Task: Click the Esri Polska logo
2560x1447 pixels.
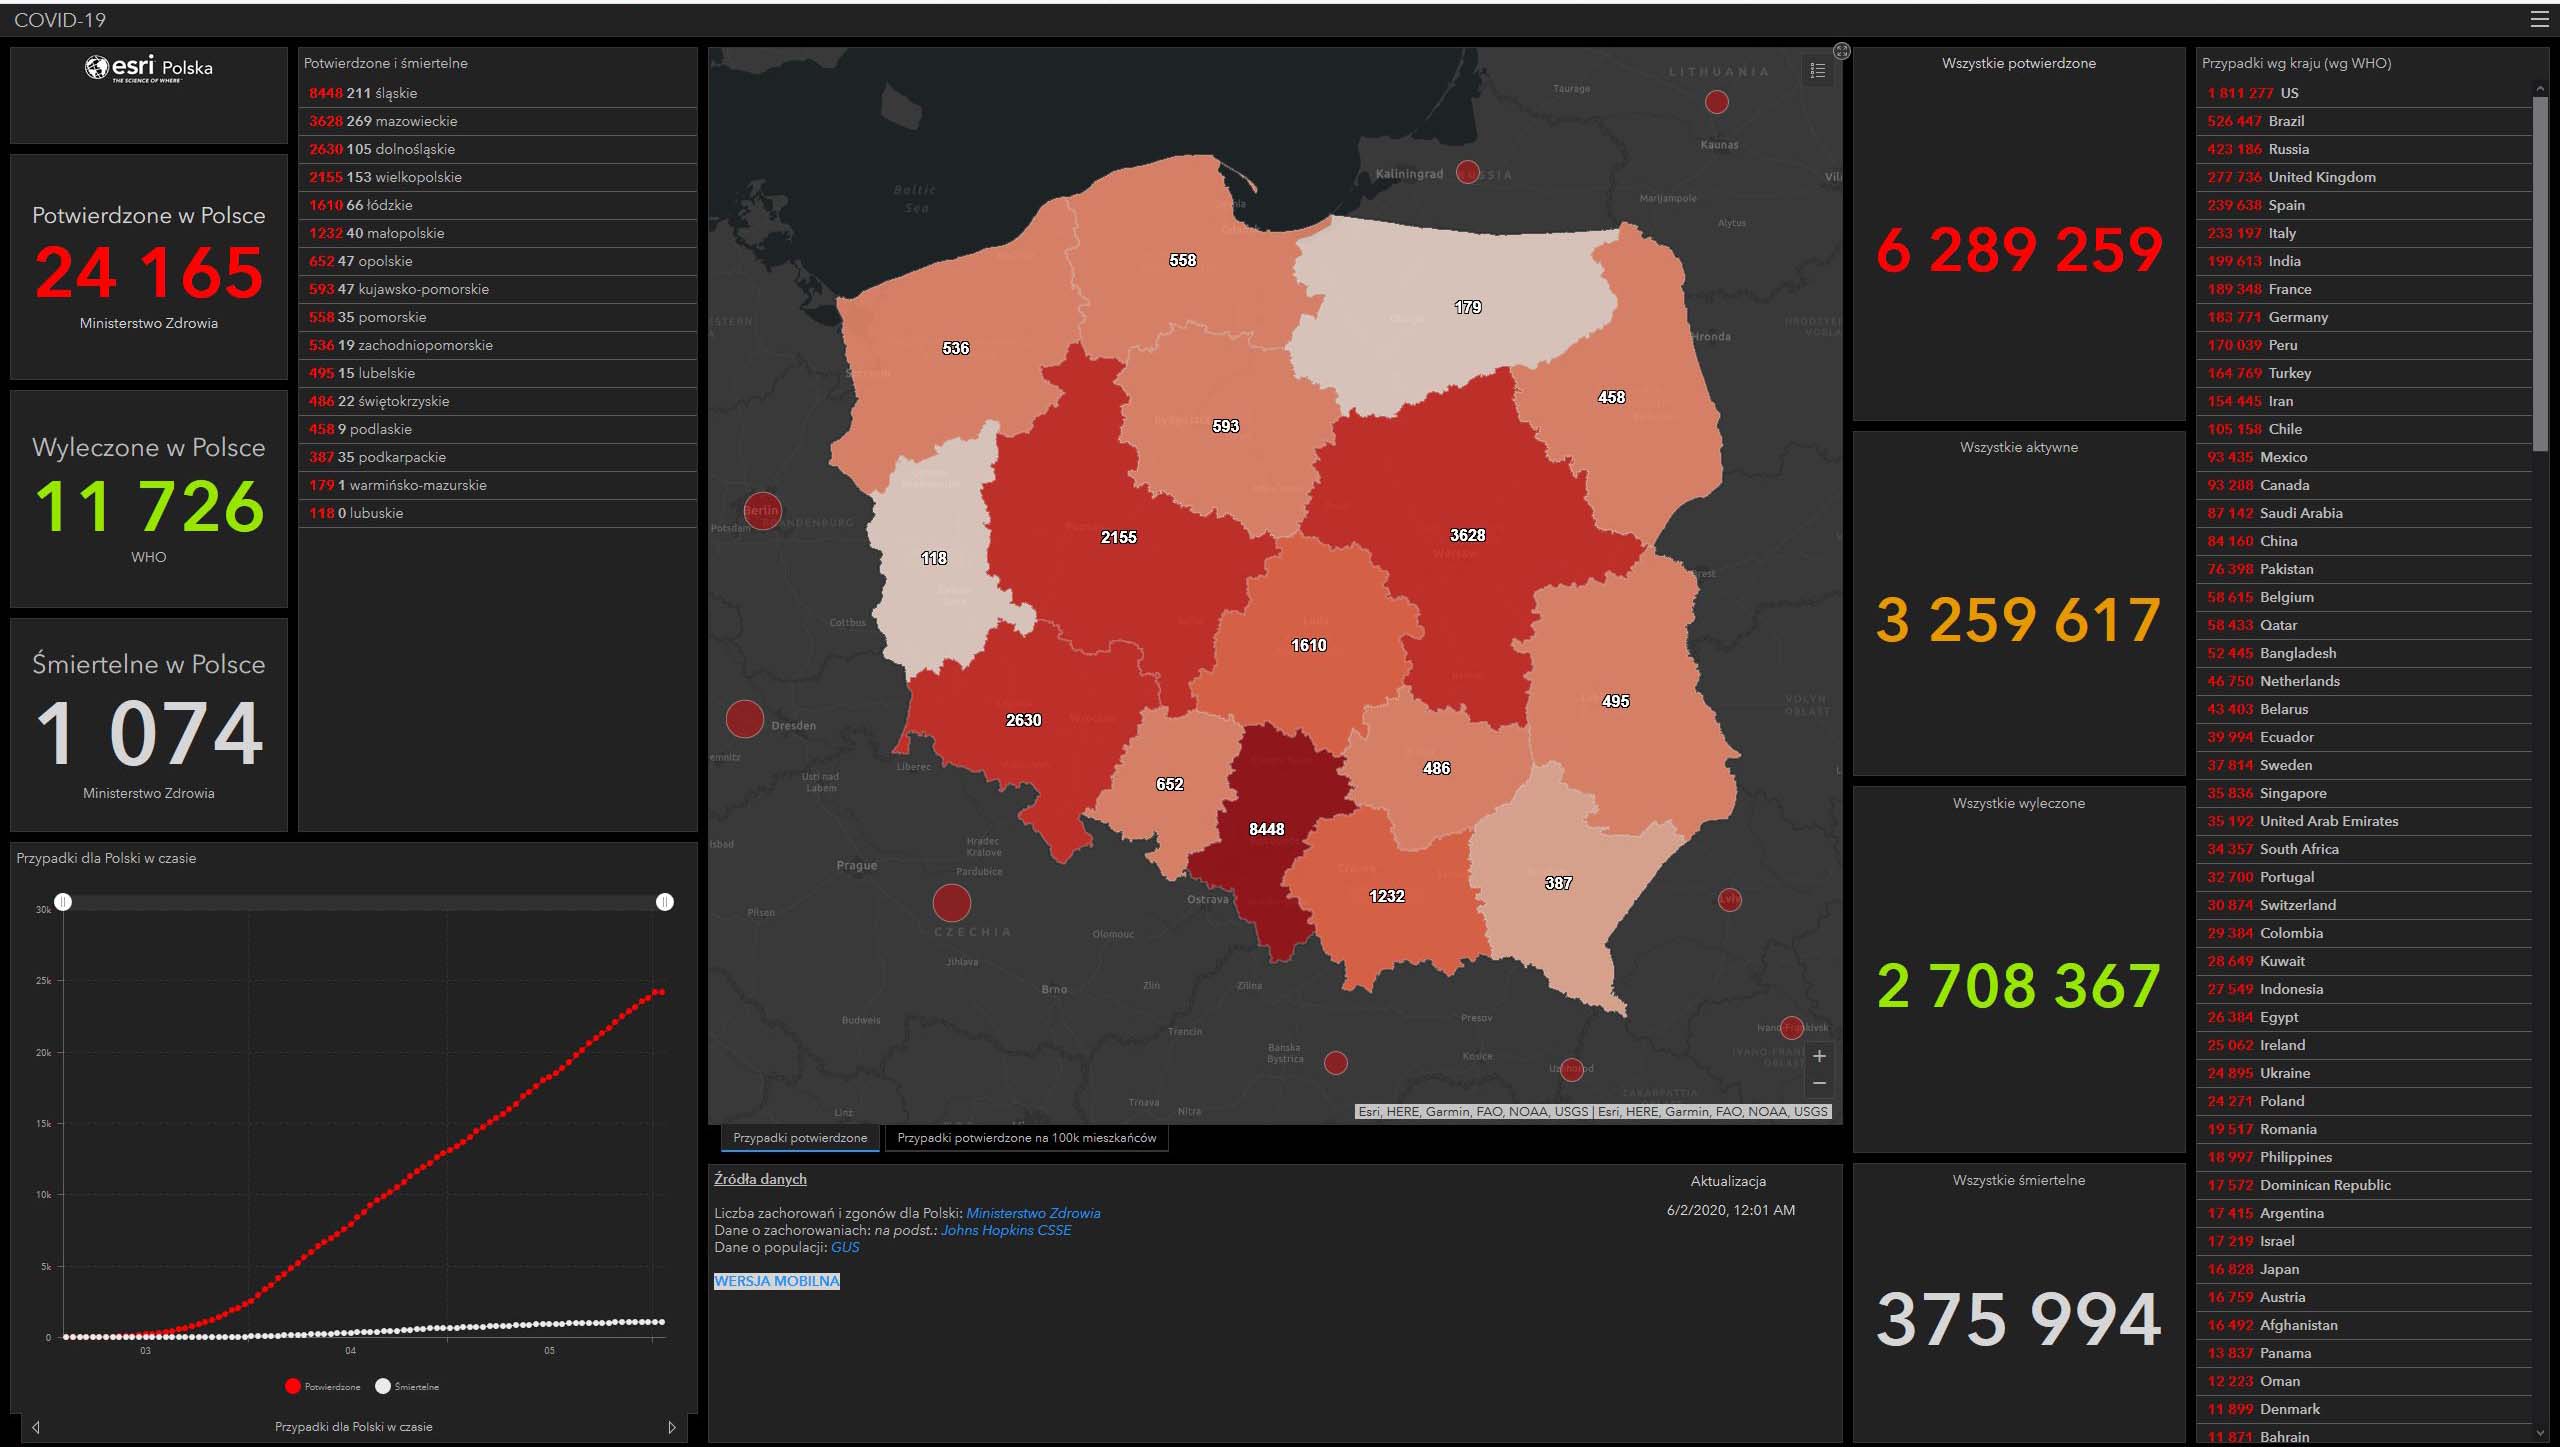Action: [148, 68]
